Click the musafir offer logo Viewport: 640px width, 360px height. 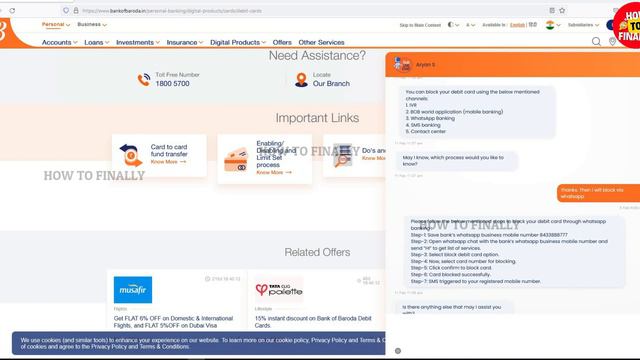pos(133,290)
